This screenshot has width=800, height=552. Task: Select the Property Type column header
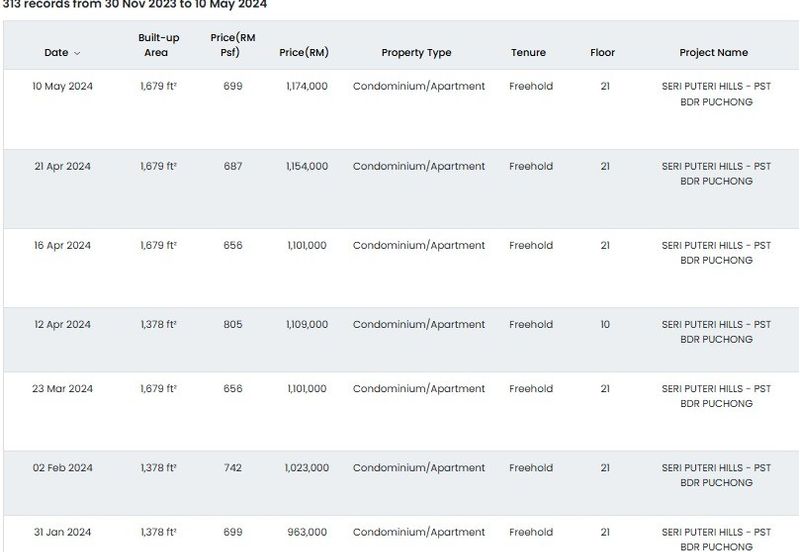[416, 53]
